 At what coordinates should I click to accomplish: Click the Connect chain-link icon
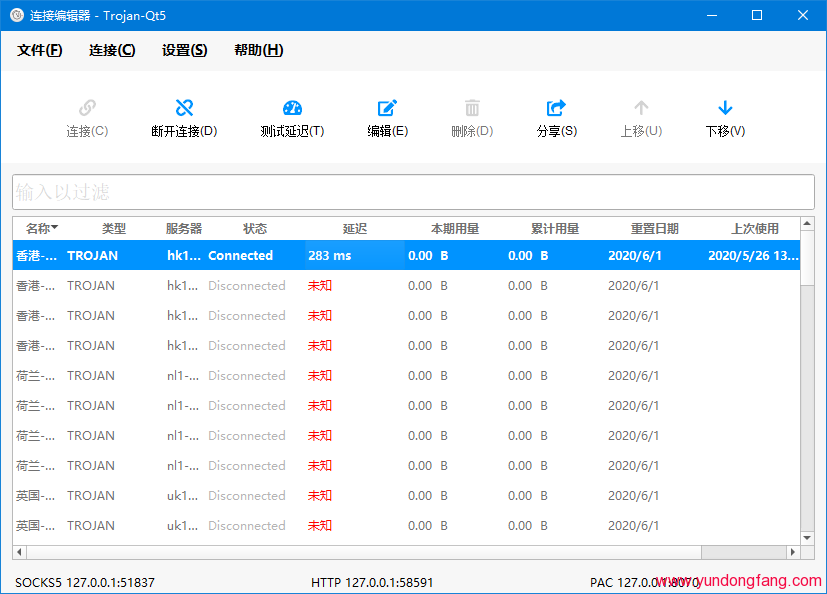87,108
